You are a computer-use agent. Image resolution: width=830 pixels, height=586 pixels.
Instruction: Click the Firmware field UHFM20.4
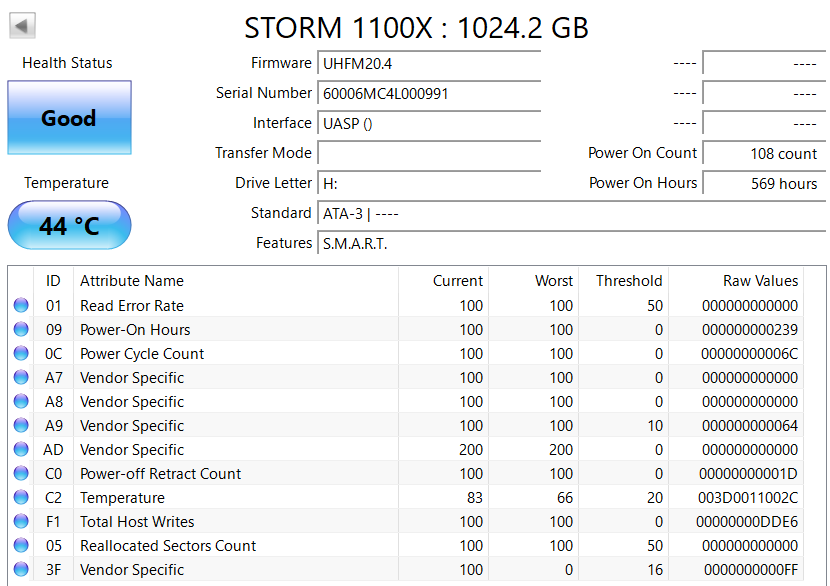(x=429, y=64)
